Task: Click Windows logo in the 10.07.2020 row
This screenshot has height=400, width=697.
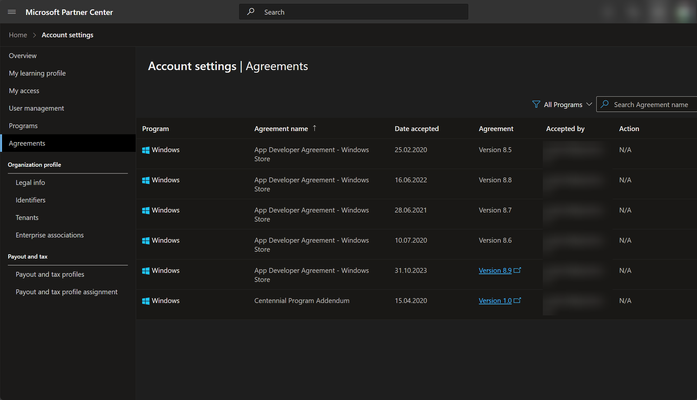Action: [145, 241]
